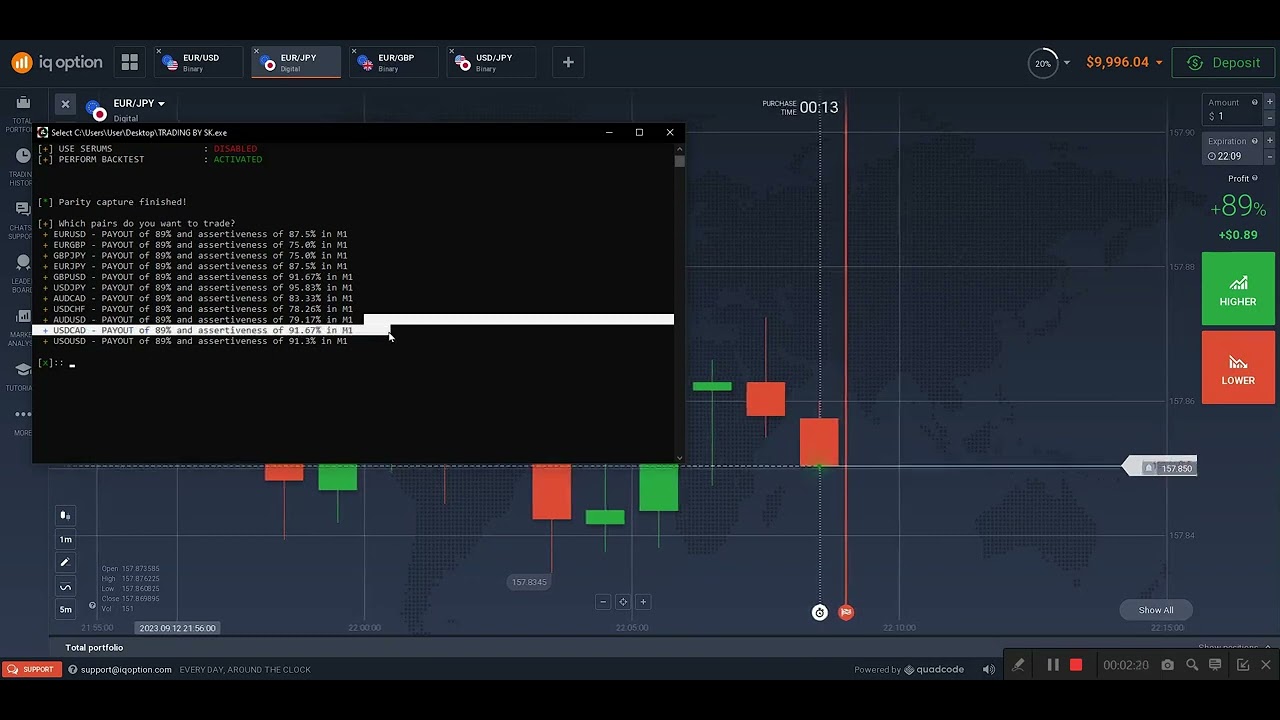Increase the trade Amount

coord(1271,102)
